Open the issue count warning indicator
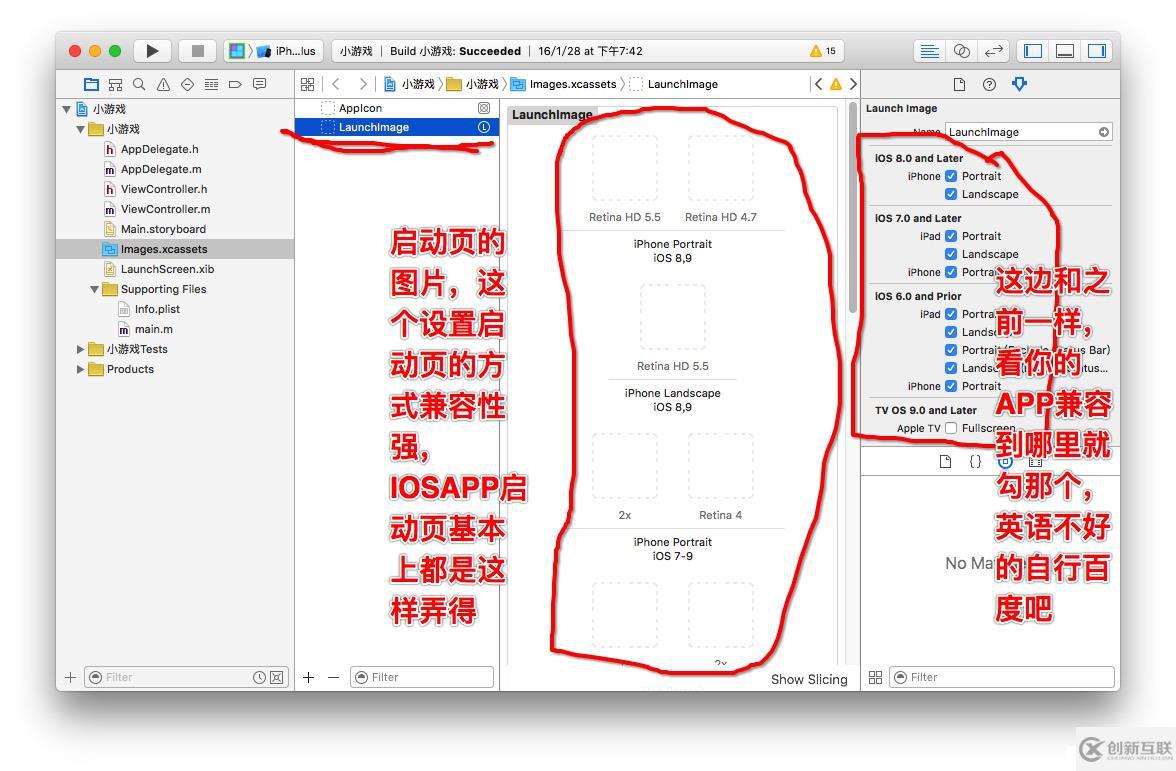This screenshot has width=1176, height=771. pyautogui.click(x=823, y=51)
